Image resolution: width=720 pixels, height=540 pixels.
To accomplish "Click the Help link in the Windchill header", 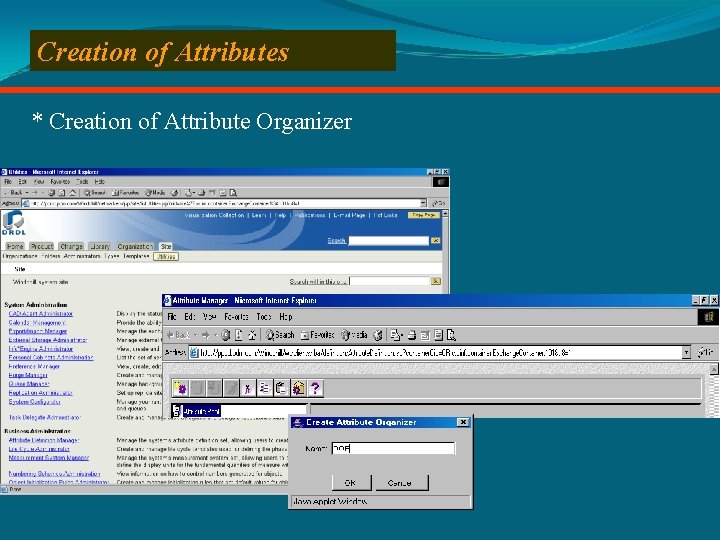I will pos(281,215).
